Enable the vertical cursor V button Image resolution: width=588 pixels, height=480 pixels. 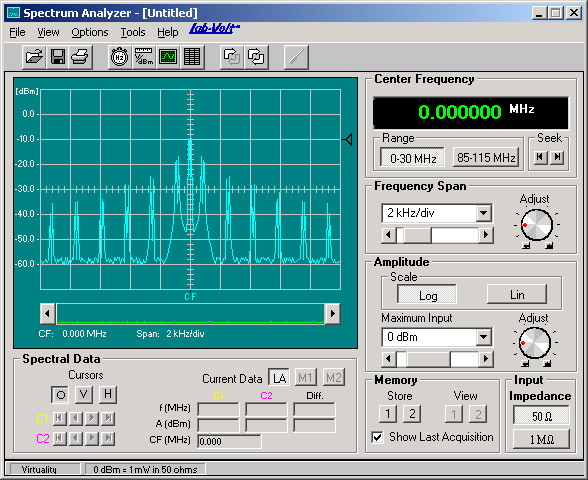tap(84, 394)
